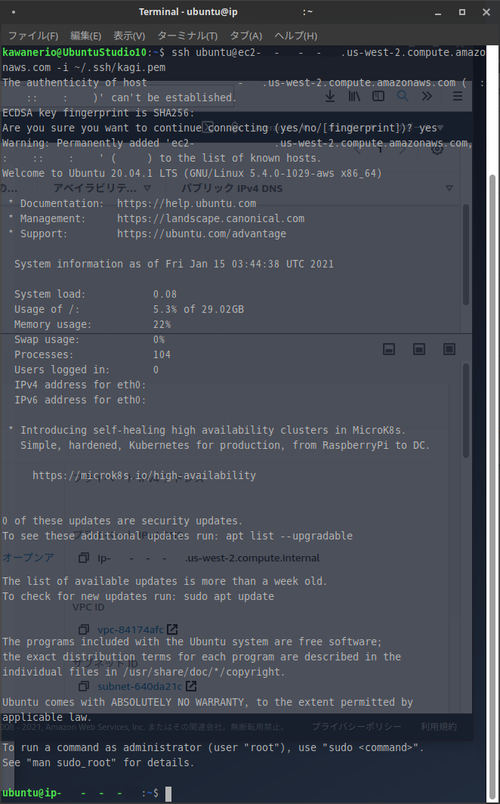Open the 表示(V) menu
The width and height of the screenshot is (500, 804).
pyautogui.click(x=129, y=36)
